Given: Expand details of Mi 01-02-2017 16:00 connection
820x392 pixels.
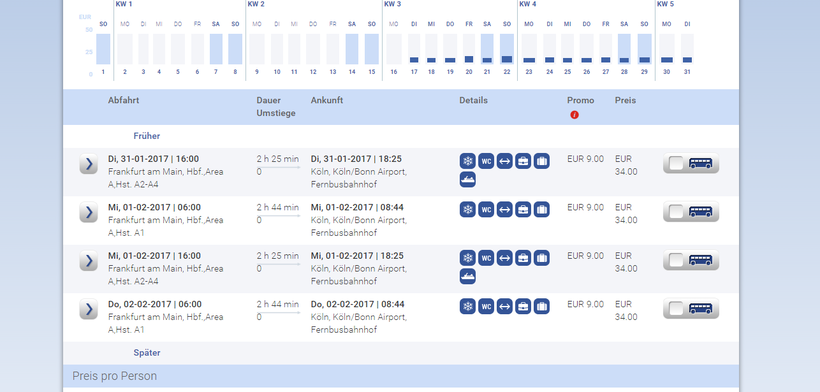Looking at the screenshot, I should pos(89,261).
